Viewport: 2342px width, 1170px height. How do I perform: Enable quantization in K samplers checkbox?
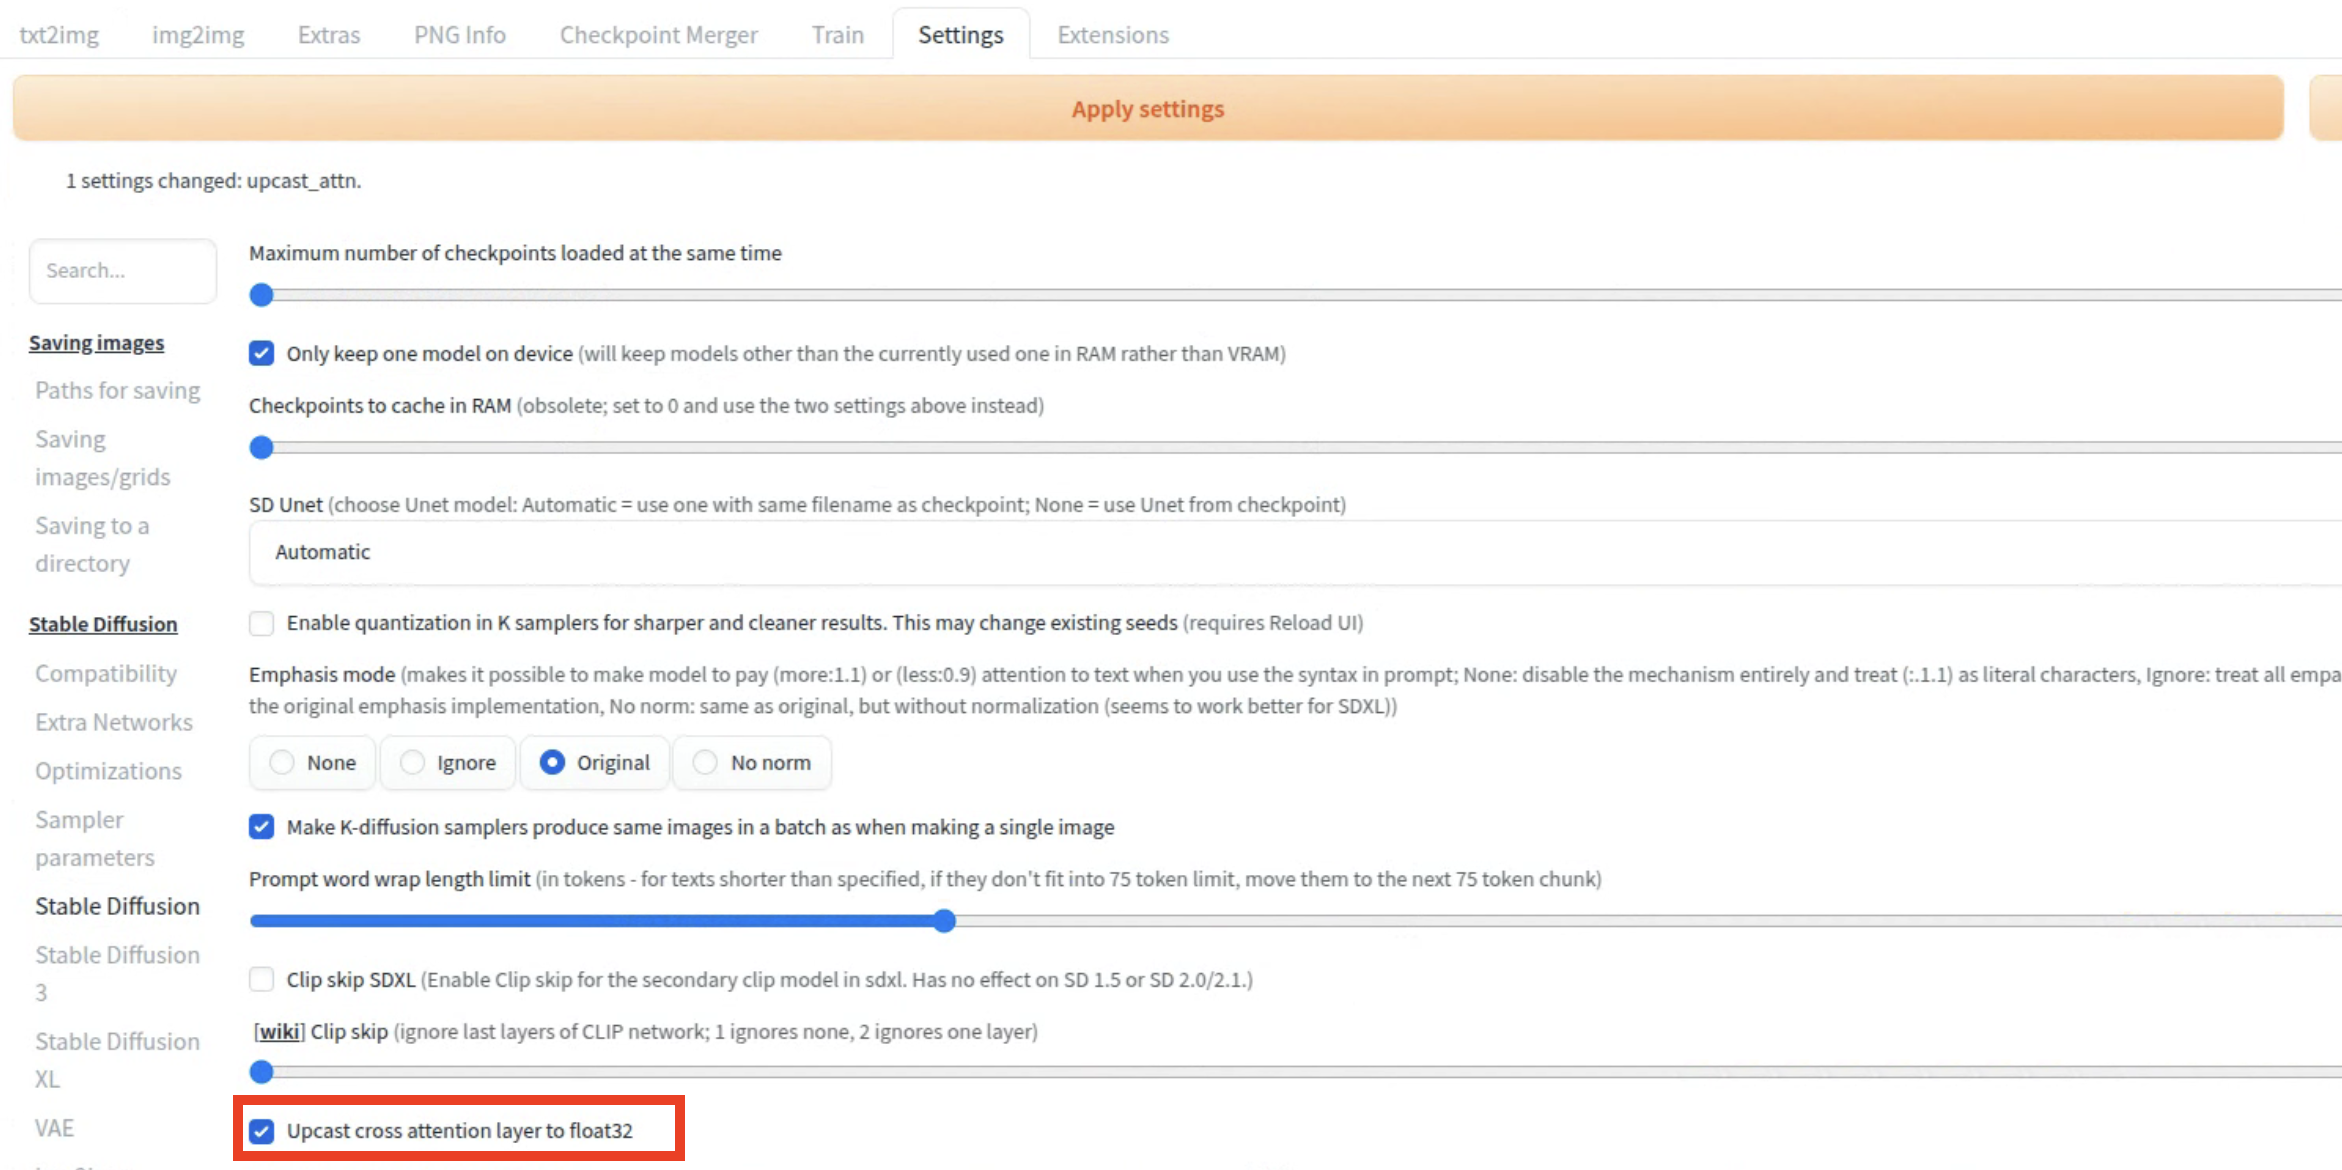pyautogui.click(x=262, y=623)
